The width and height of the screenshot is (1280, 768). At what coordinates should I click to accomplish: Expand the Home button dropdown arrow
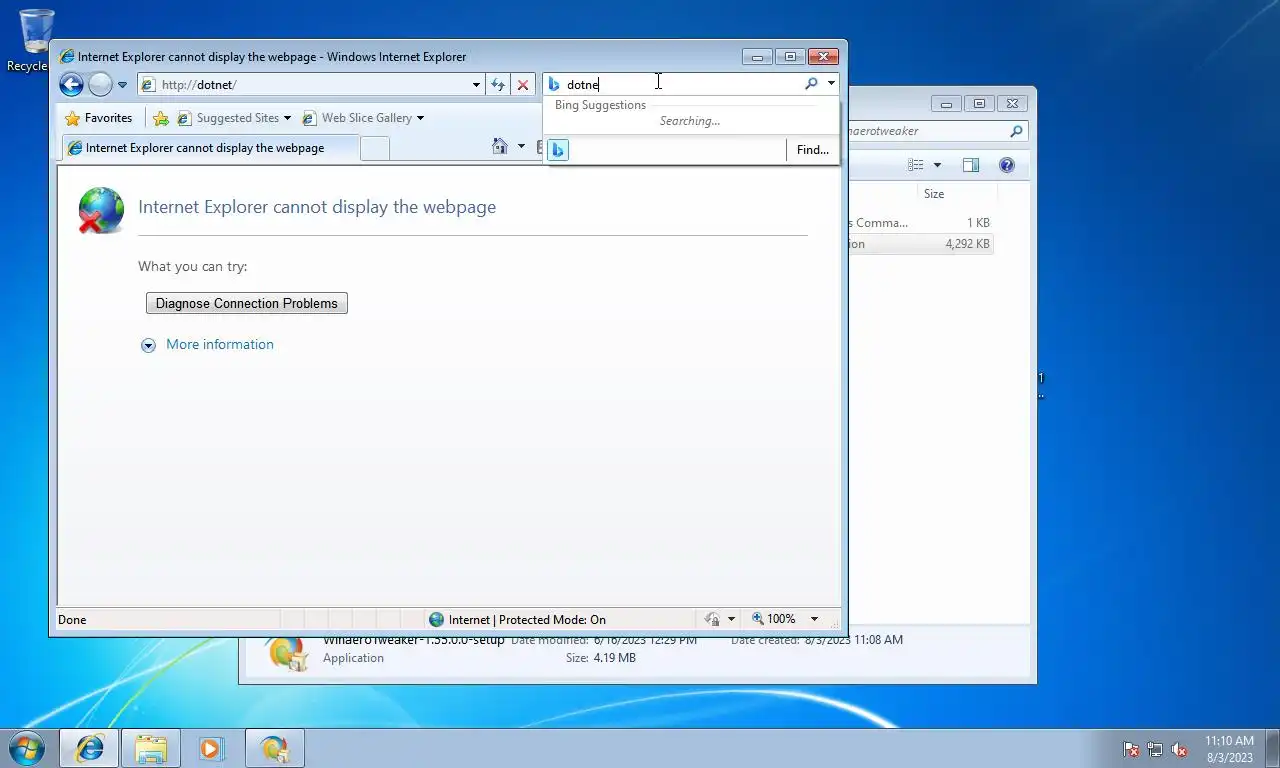(x=521, y=147)
